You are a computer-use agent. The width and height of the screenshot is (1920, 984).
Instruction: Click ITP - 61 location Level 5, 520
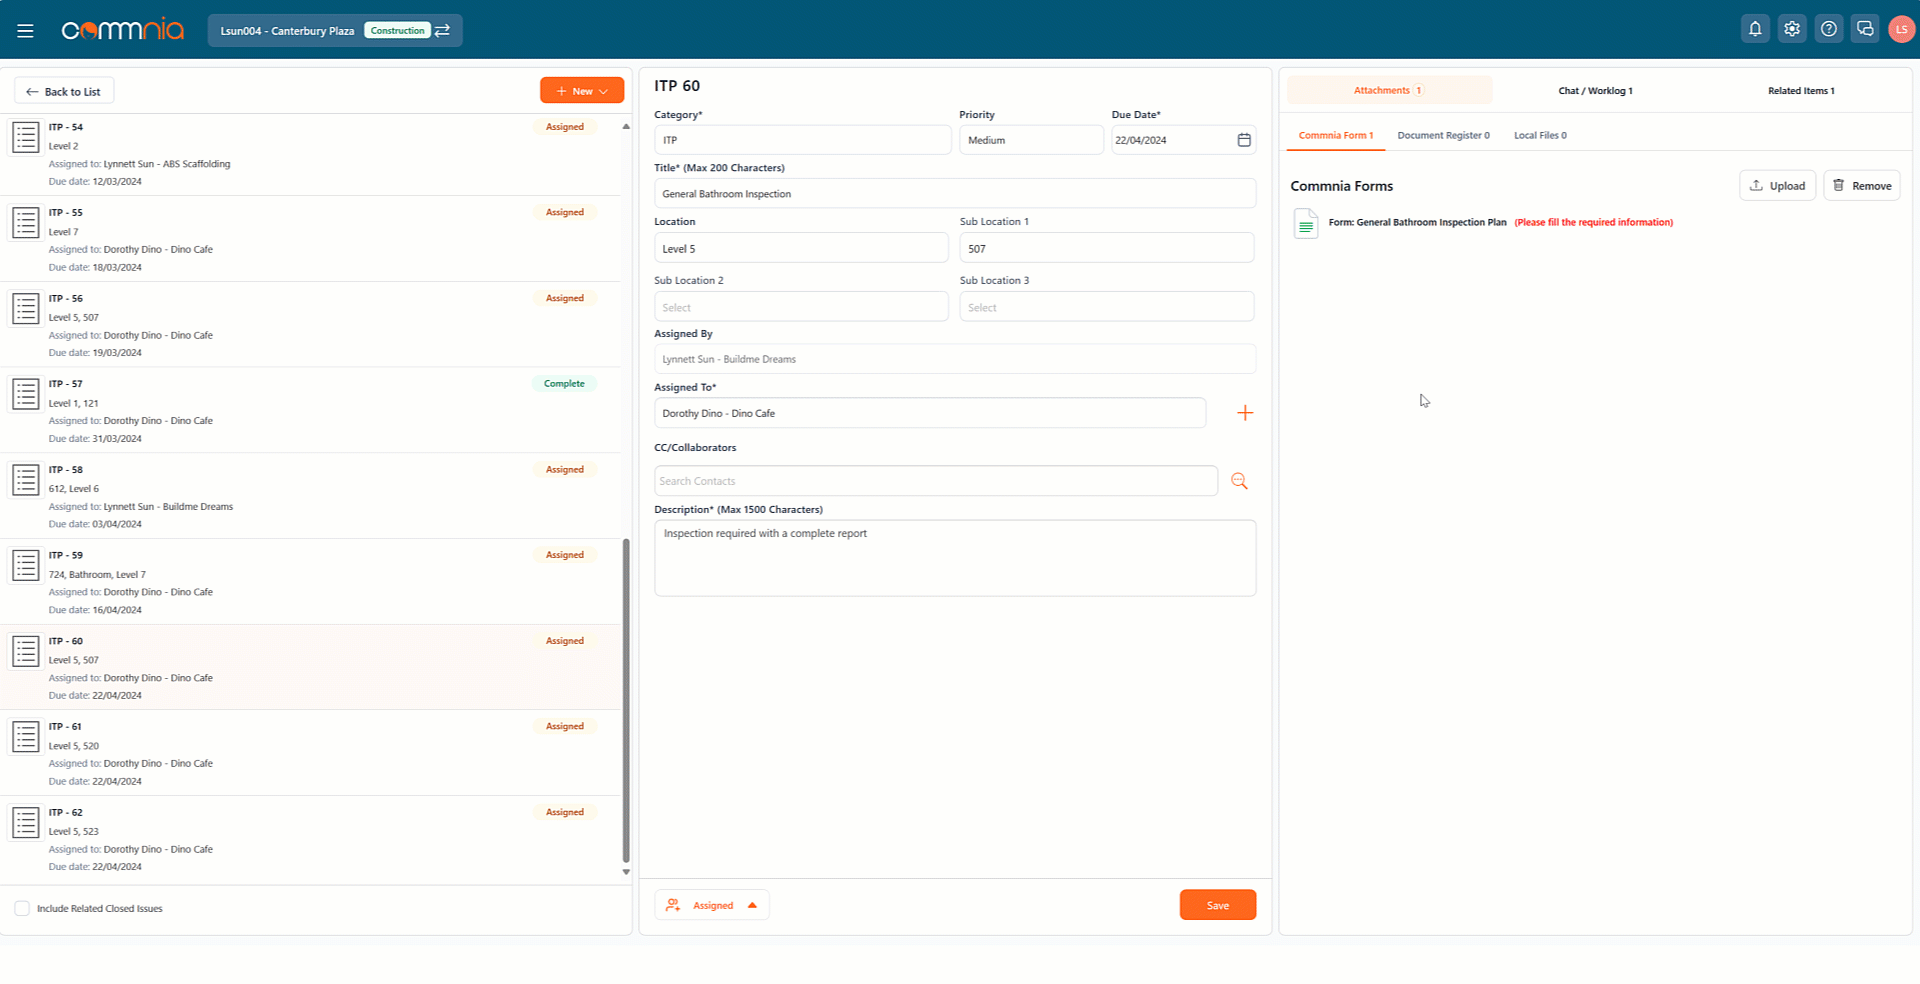(74, 746)
